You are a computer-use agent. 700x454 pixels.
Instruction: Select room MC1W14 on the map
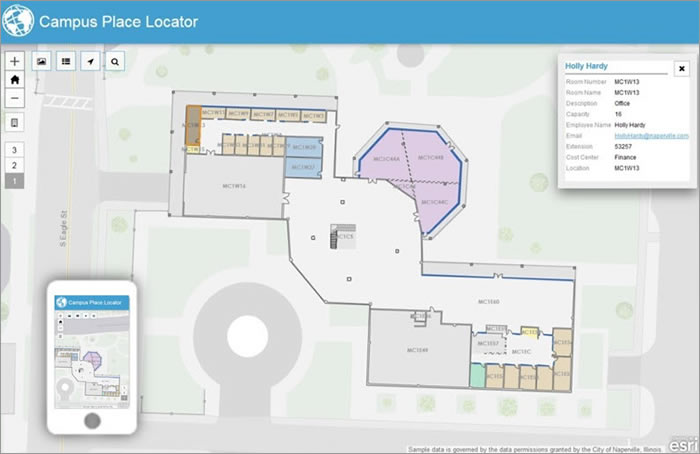(234, 186)
